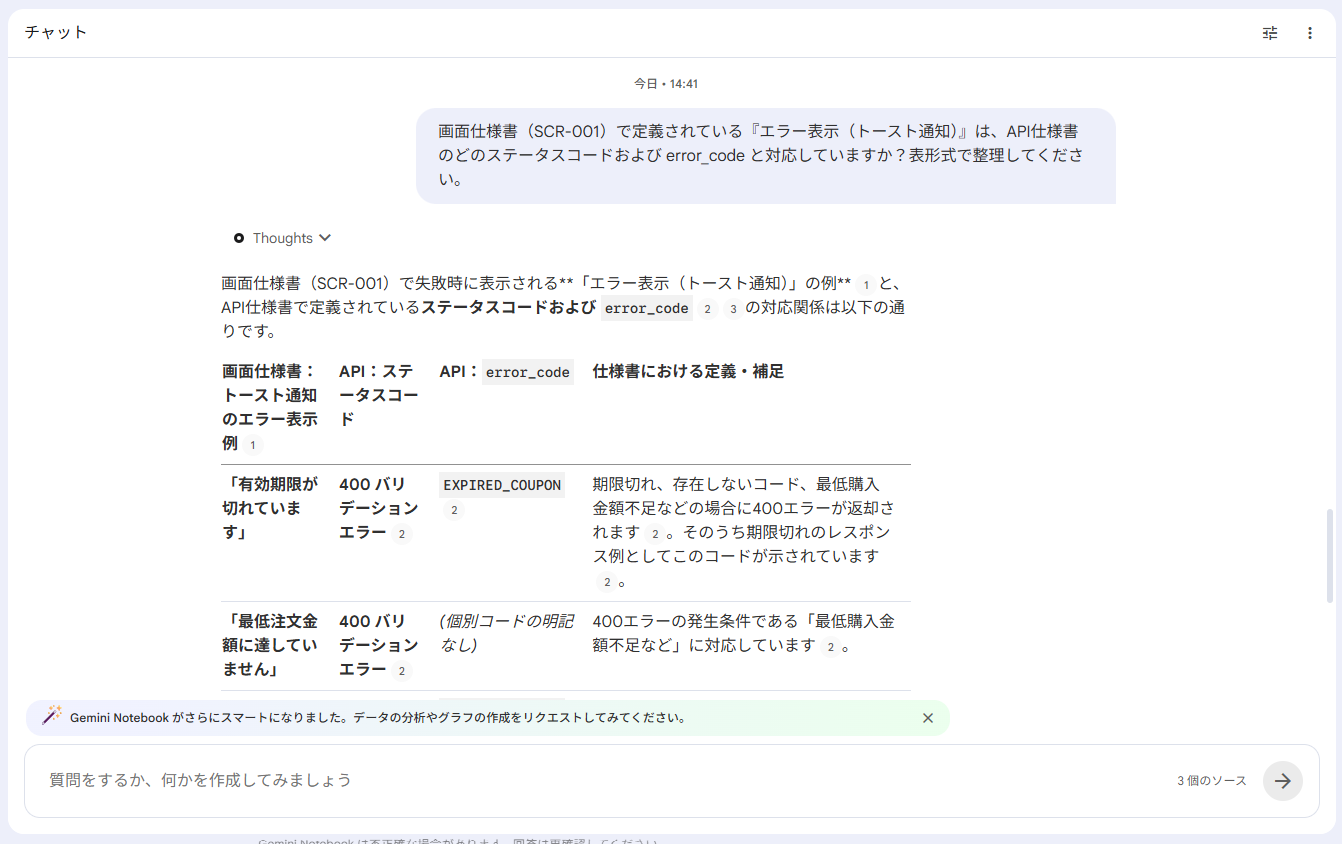The height and width of the screenshot is (844, 1342).
Task: Click the 「有効期限が切れています」 table cell
Action: tap(270, 508)
